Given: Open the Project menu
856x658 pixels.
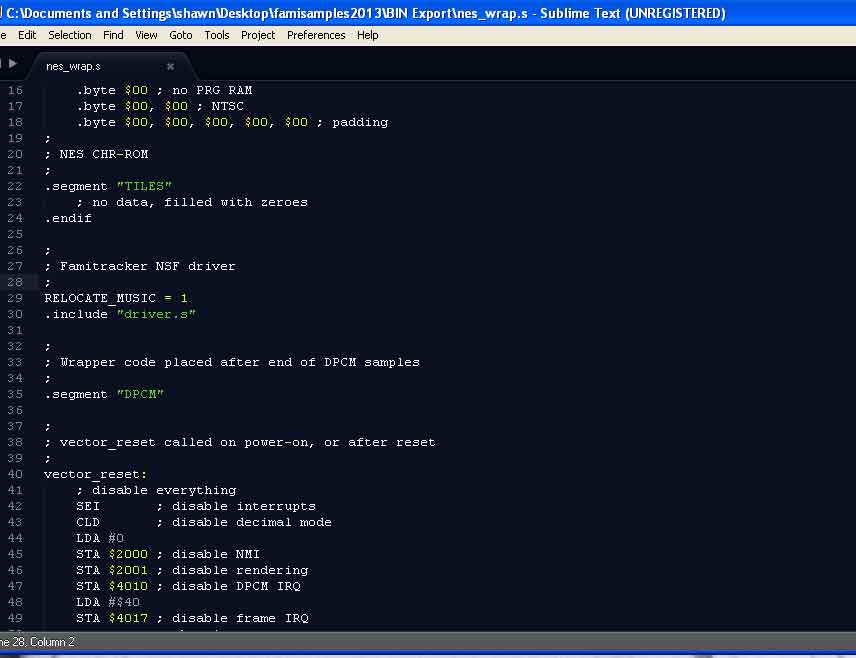Looking at the screenshot, I should (x=258, y=35).
